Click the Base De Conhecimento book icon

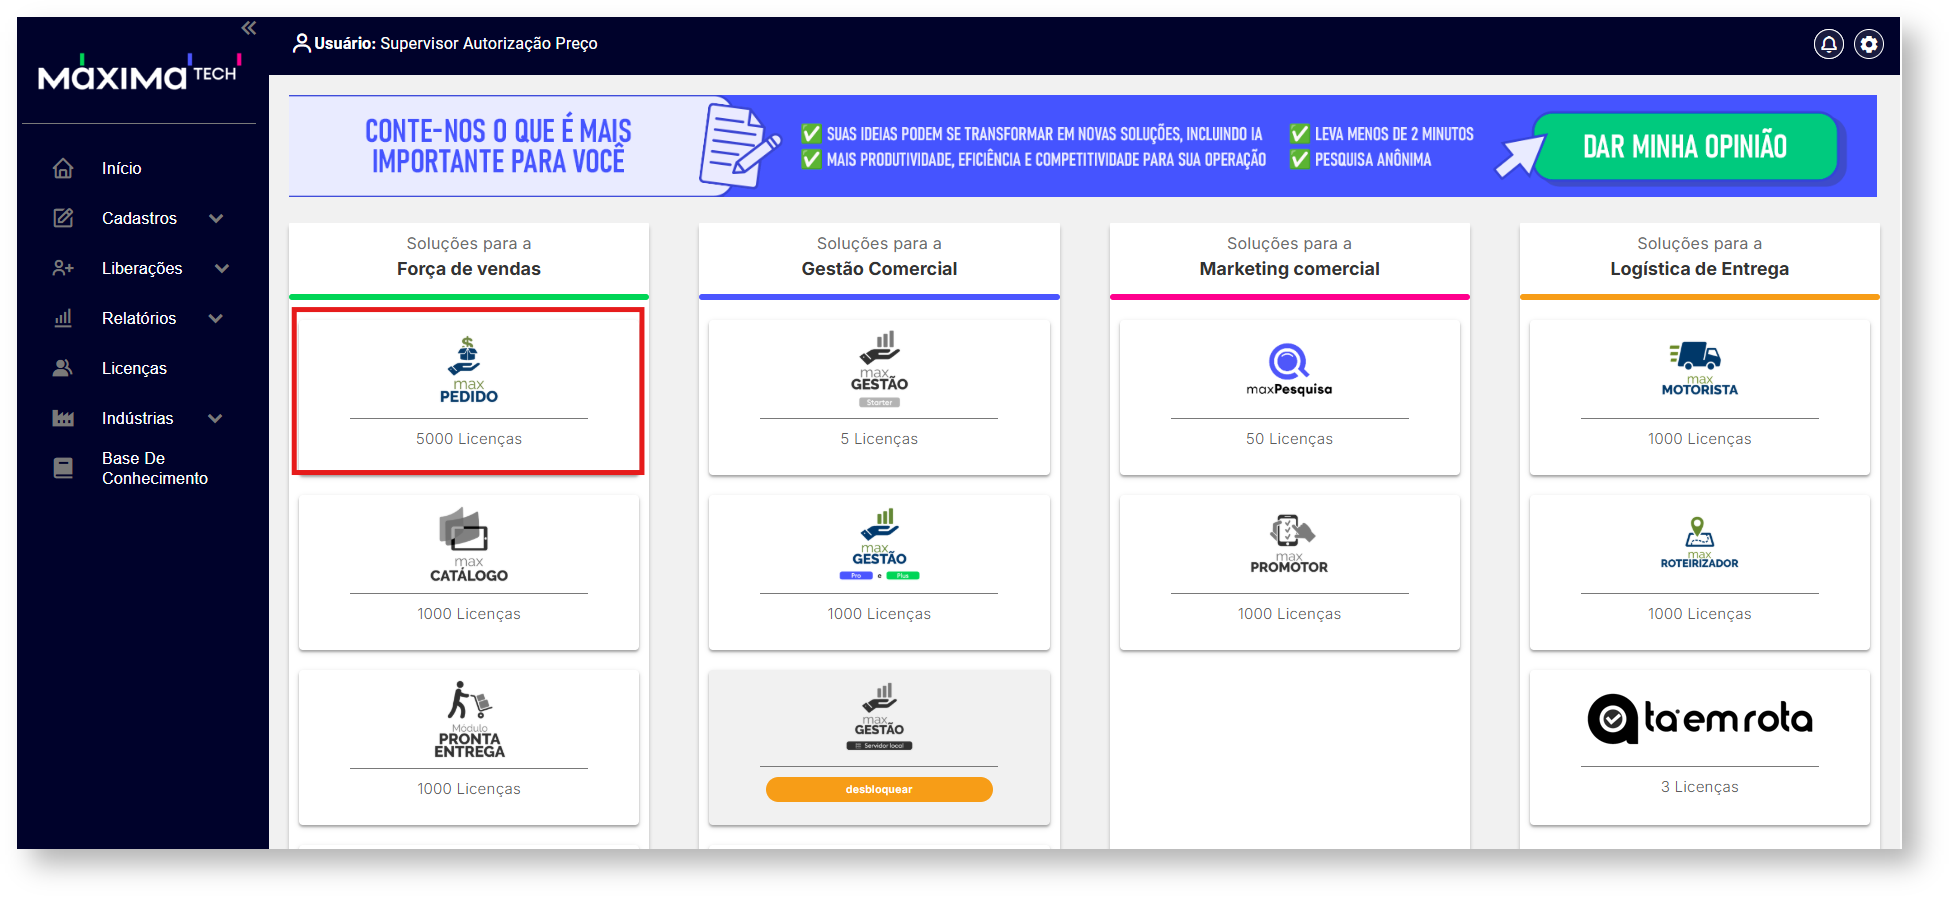63,468
